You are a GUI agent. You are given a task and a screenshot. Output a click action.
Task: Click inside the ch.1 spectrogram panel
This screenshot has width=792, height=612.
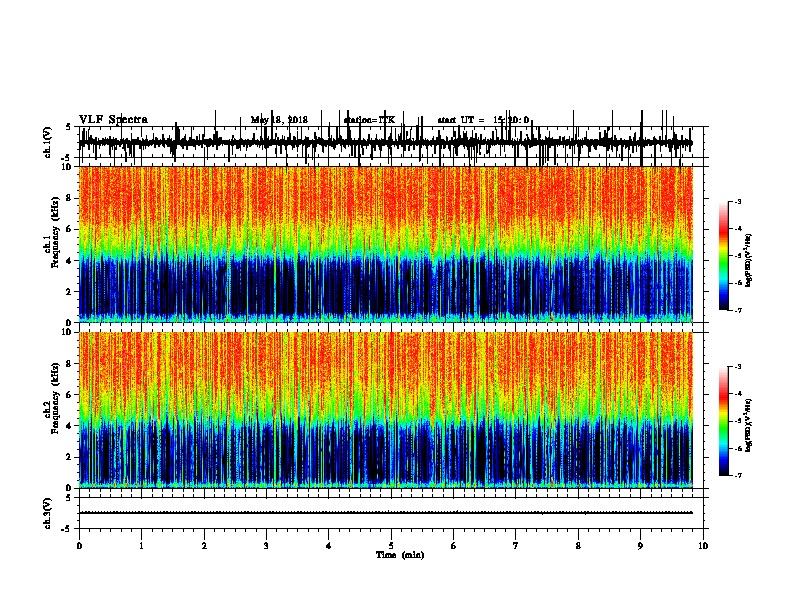[385, 244]
